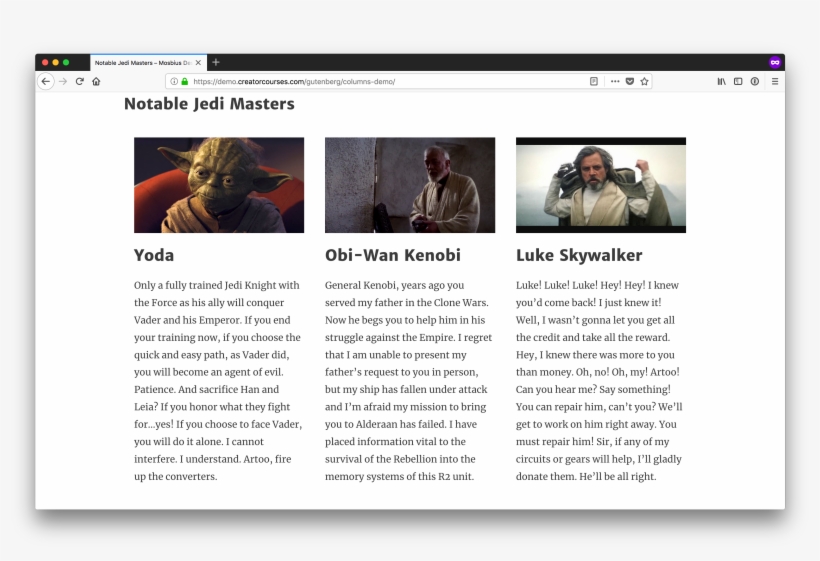Image resolution: width=820 pixels, height=561 pixels.
Task: Click paragraph starting 'General Kenobi, years ago'
Action: click(409, 381)
